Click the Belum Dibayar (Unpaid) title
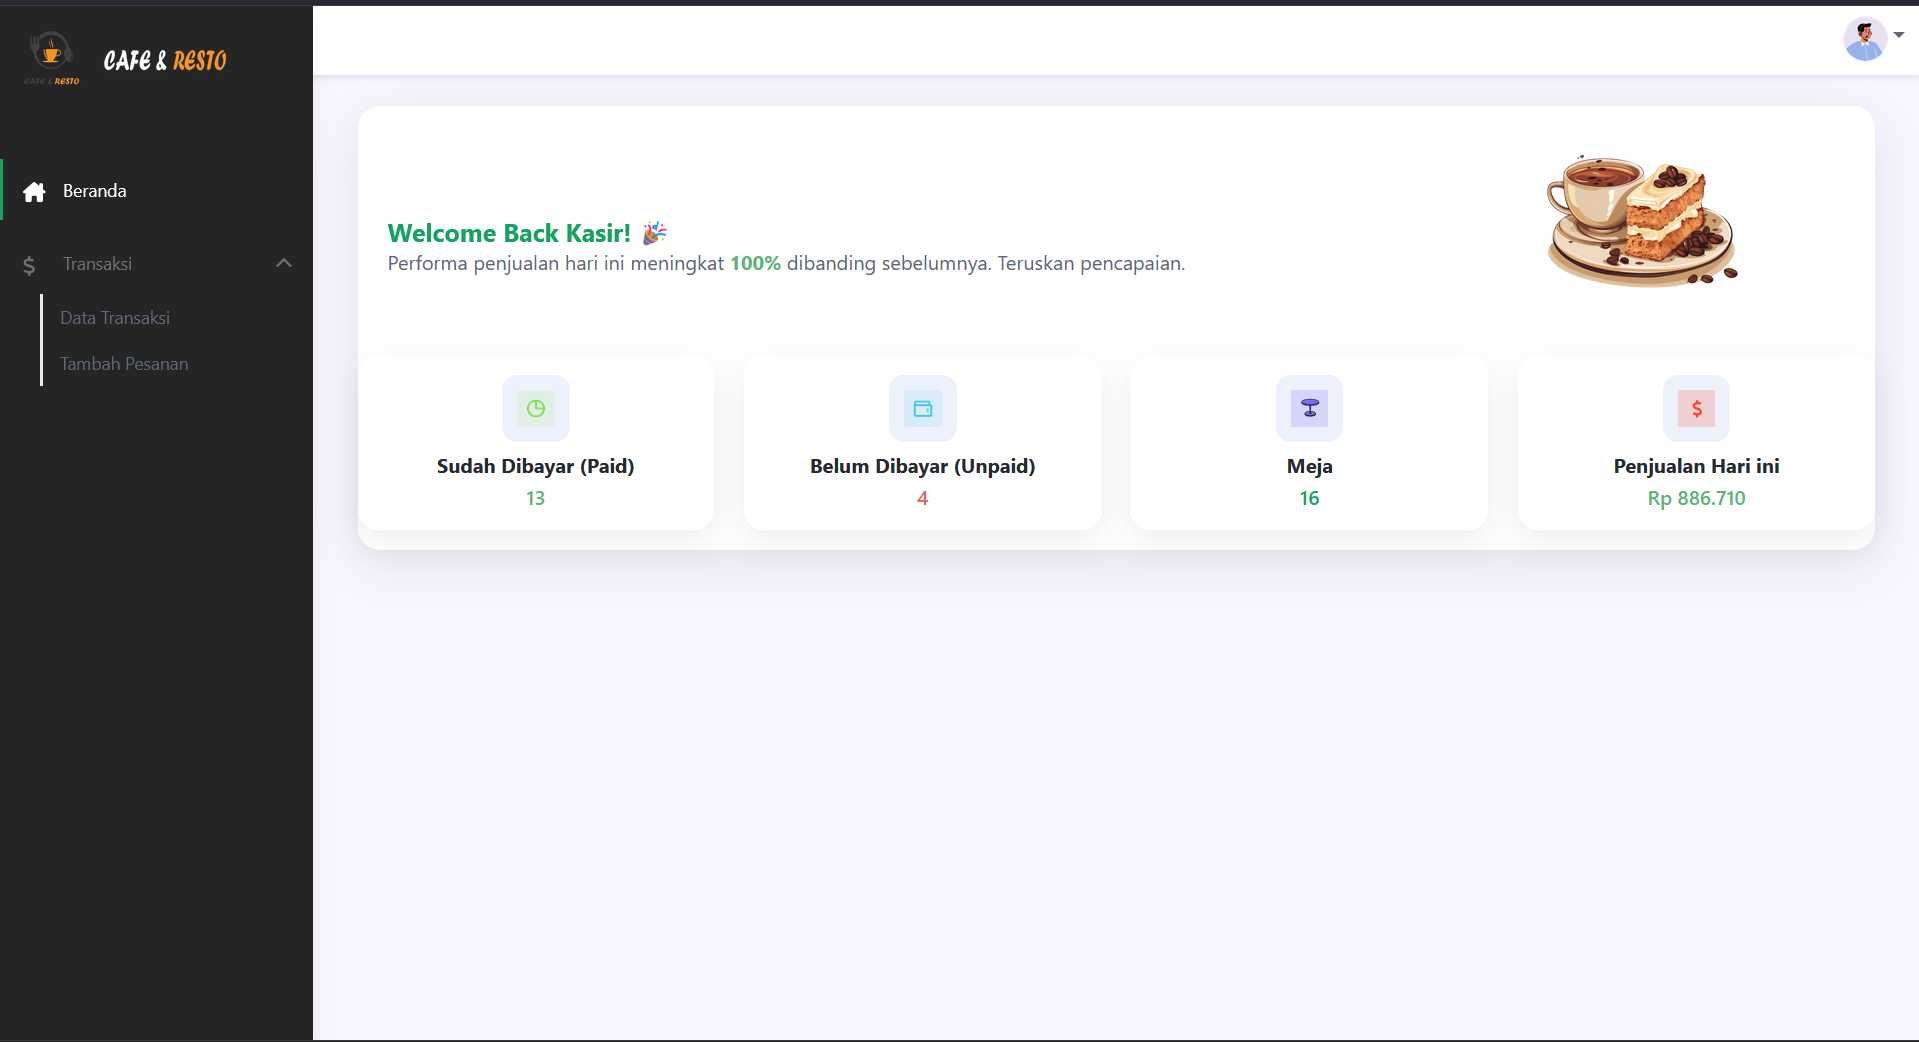The height and width of the screenshot is (1042, 1919). click(x=923, y=466)
